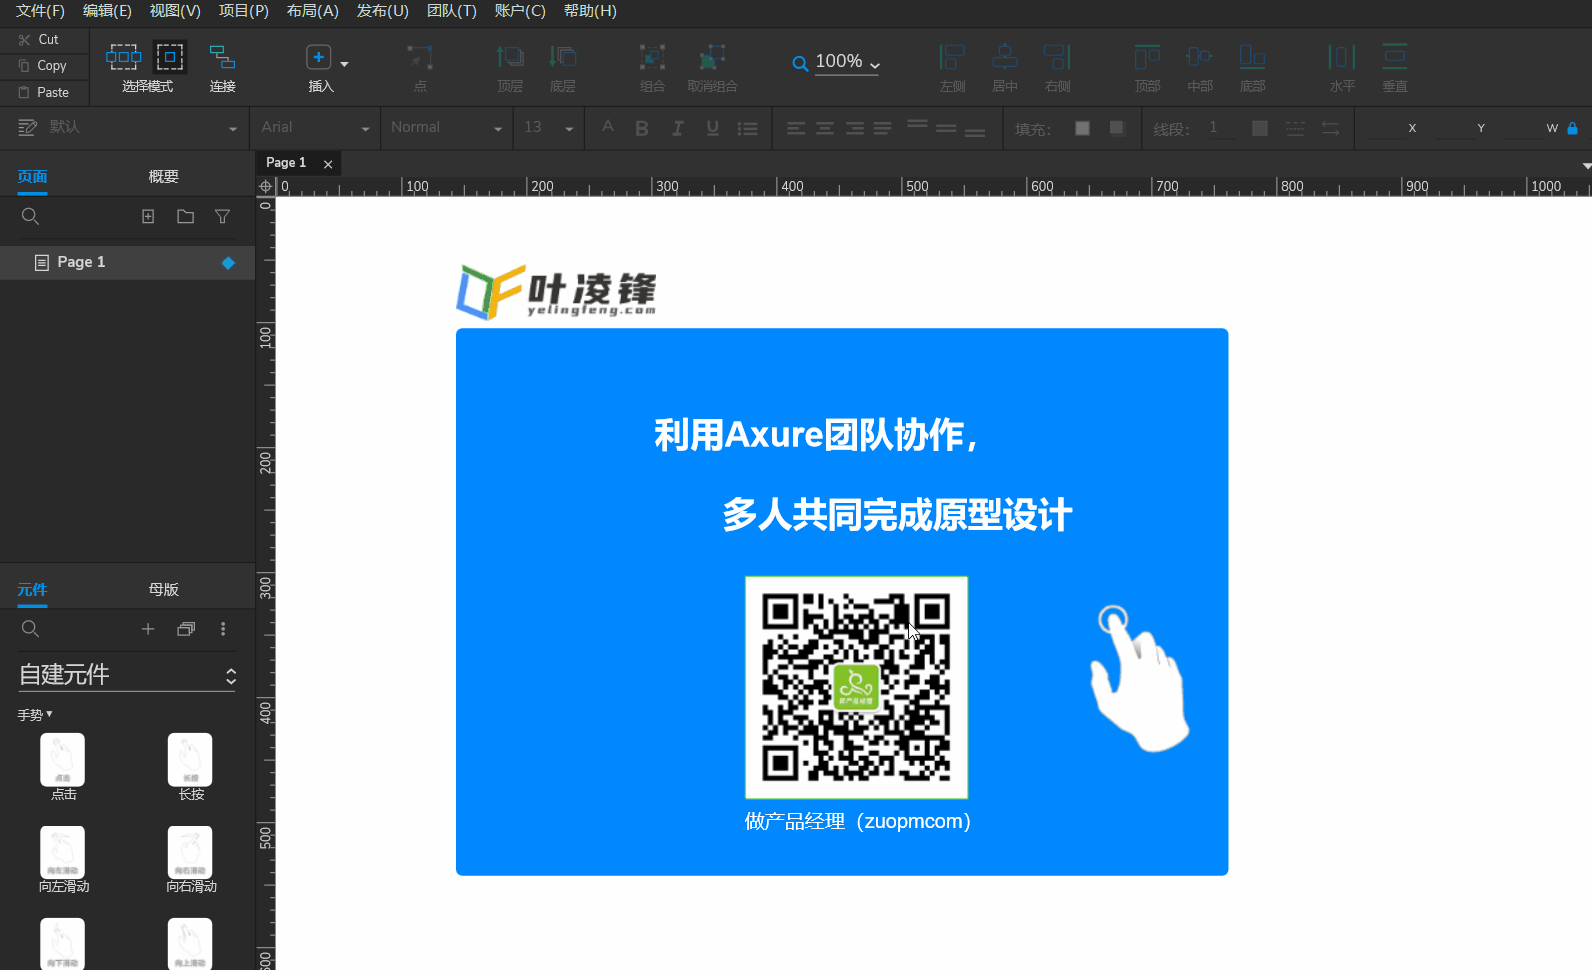
Task: Expand the insert dropdown arrow
Action: (x=344, y=64)
